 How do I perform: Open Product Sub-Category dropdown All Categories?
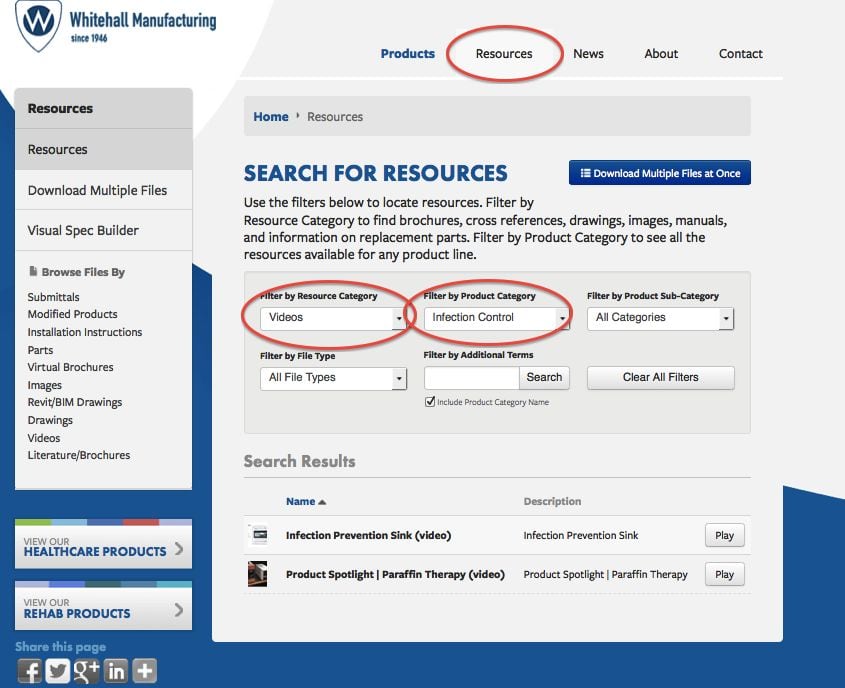(660, 318)
